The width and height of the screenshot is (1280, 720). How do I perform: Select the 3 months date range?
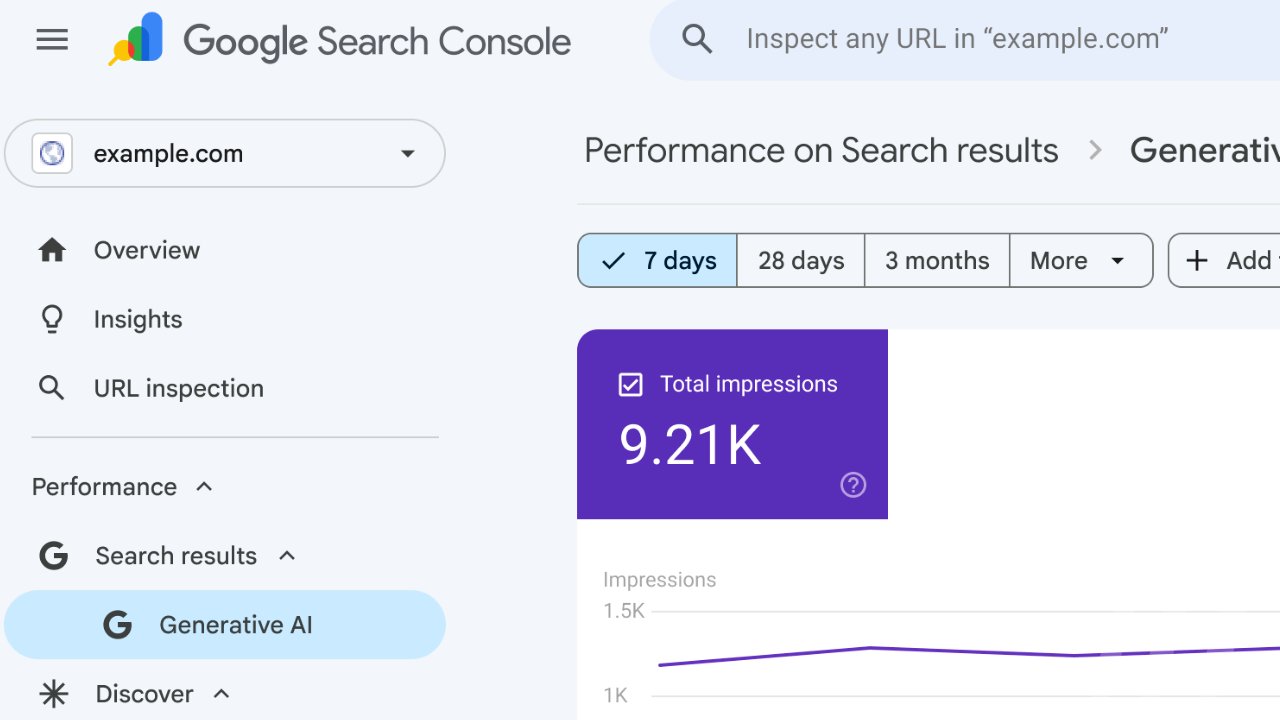point(937,261)
